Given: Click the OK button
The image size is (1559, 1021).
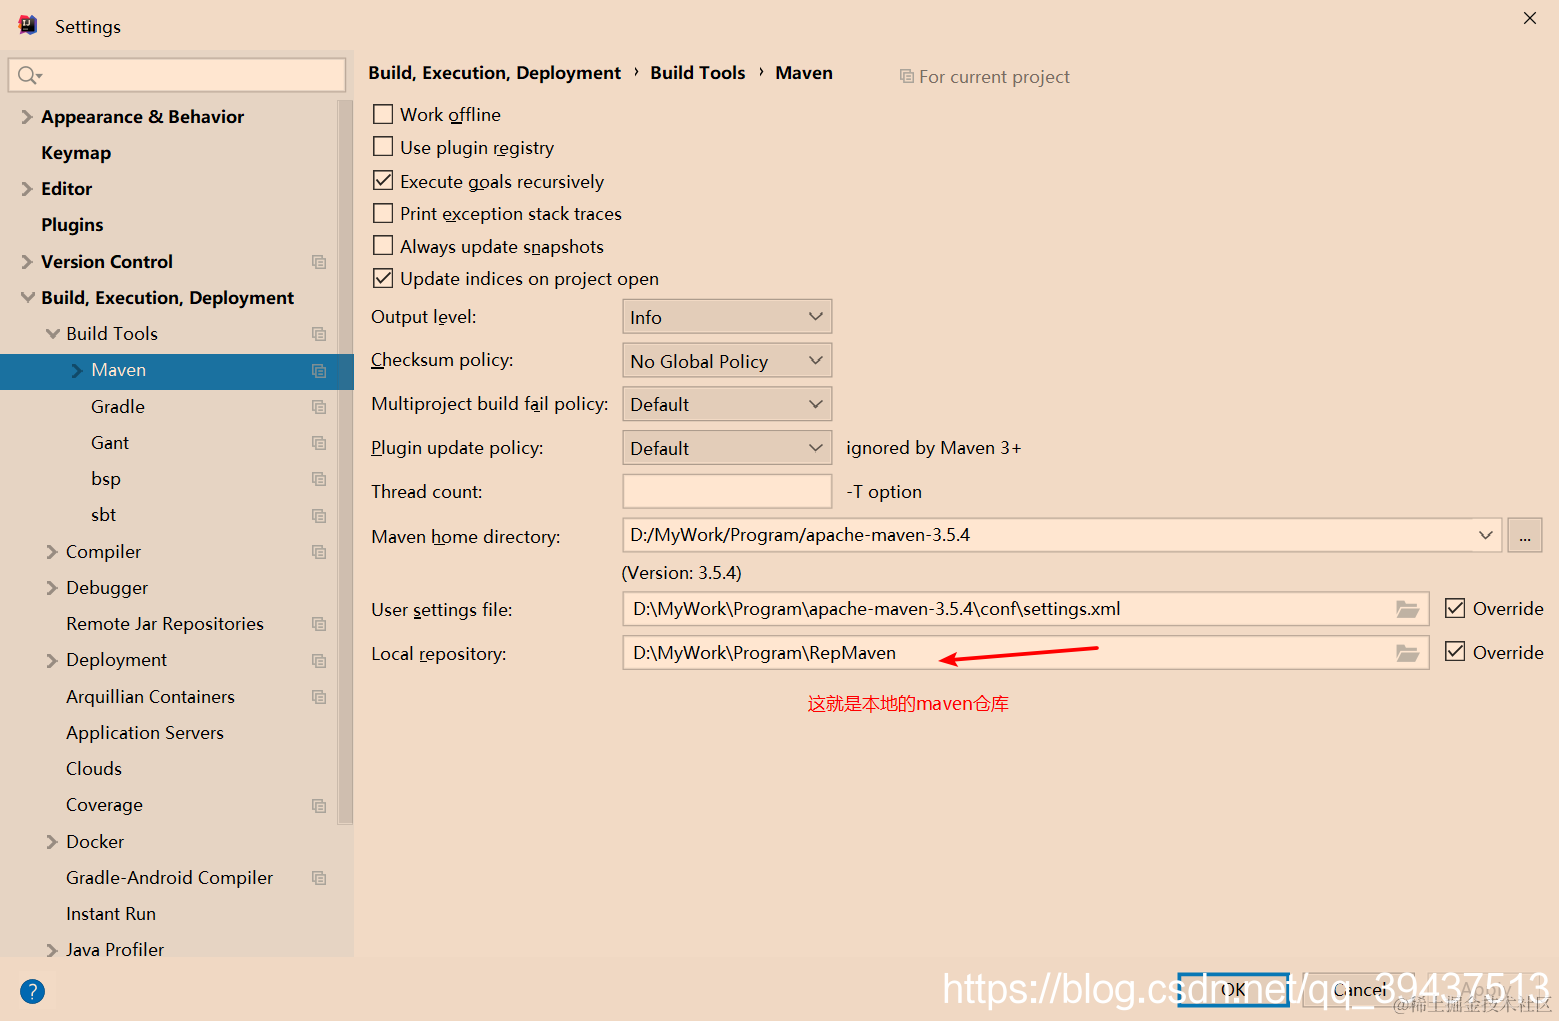Looking at the screenshot, I should pyautogui.click(x=1233, y=989).
